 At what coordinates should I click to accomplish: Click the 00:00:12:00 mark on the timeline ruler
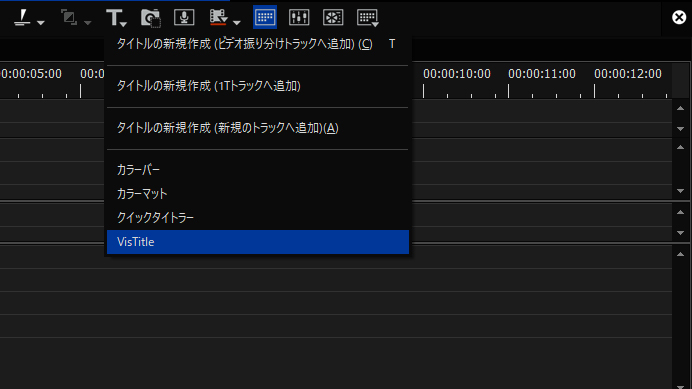[628, 74]
